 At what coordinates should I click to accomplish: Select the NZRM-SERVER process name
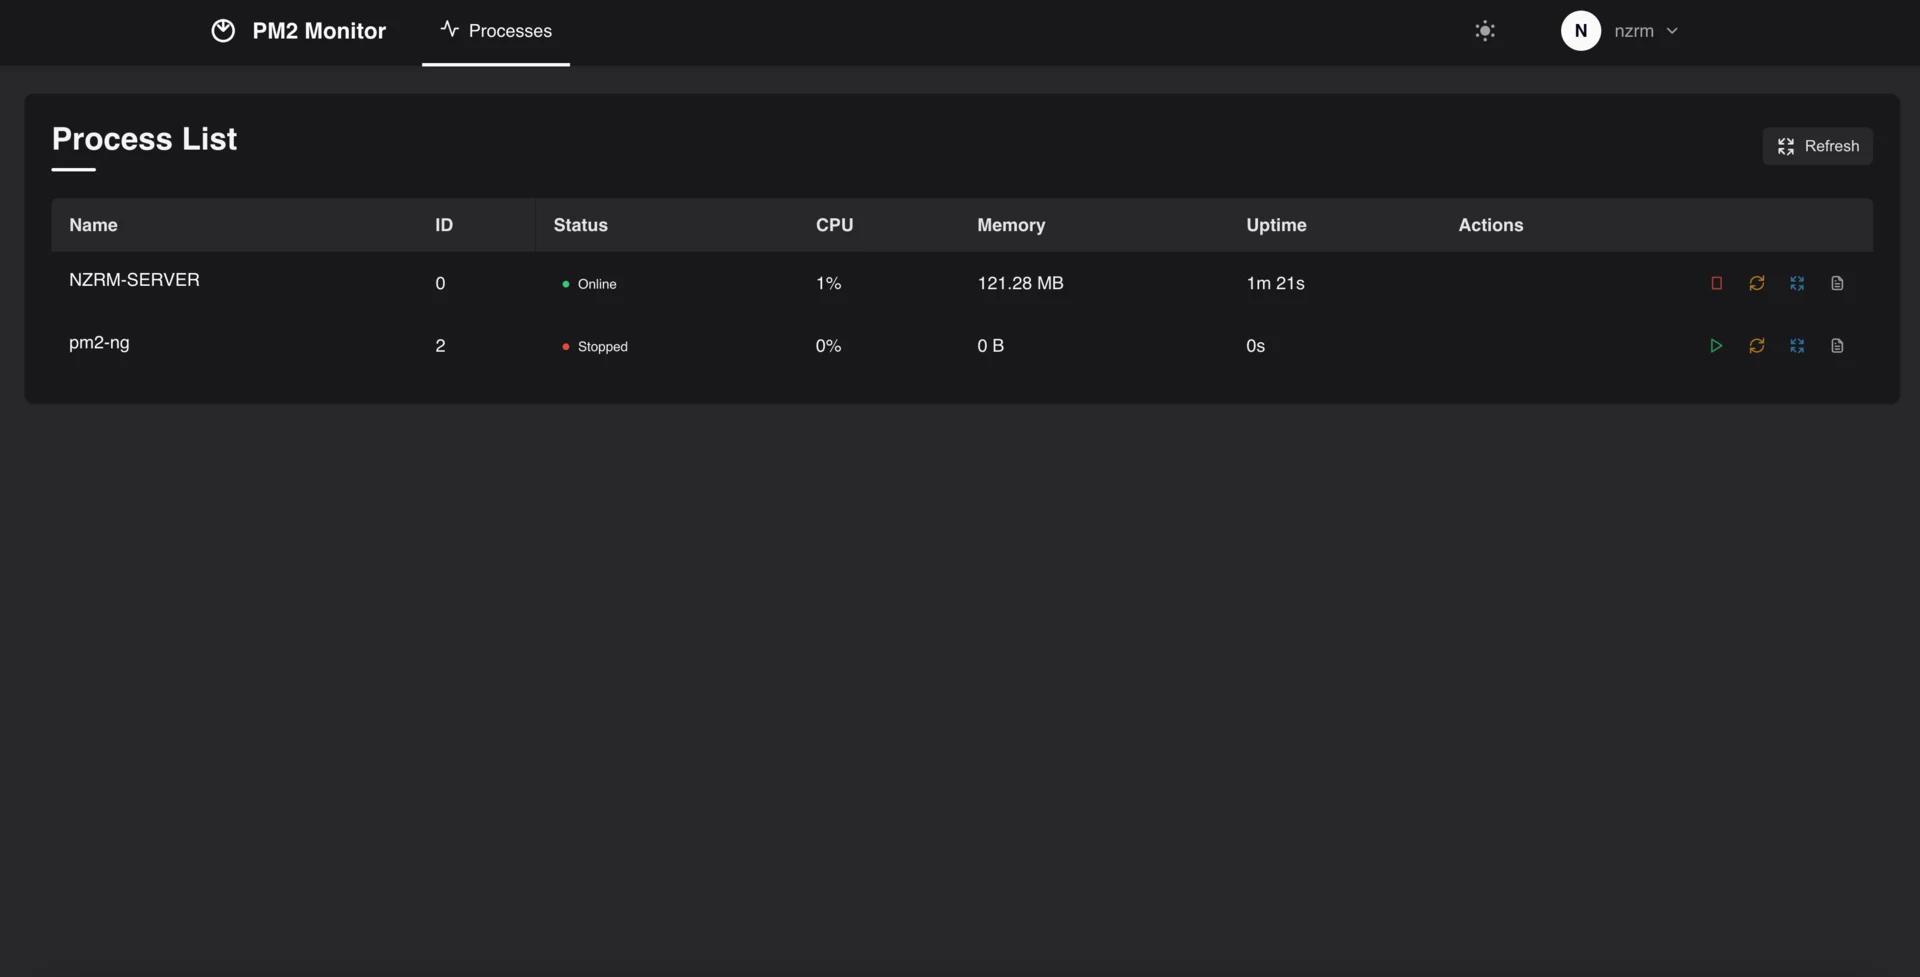pos(134,280)
